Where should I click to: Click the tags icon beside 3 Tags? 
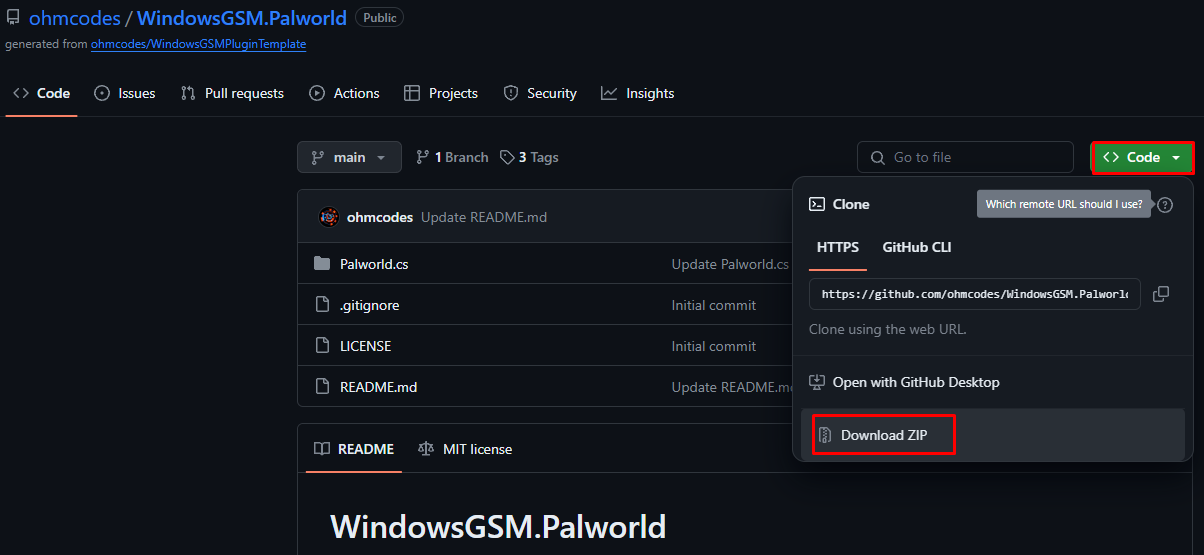point(508,157)
